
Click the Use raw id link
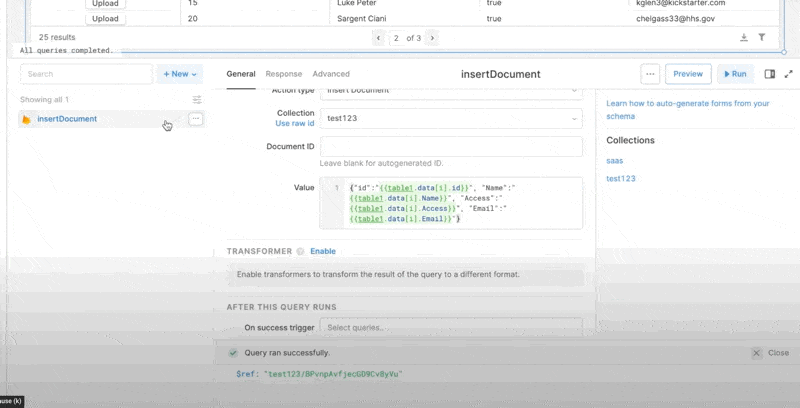point(295,124)
